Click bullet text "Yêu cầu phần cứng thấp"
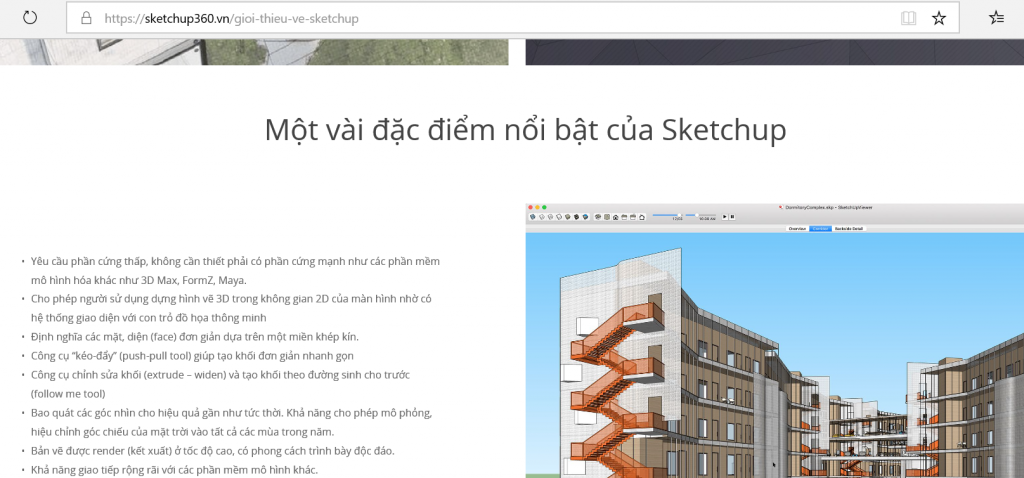The height and width of the screenshot is (478, 1024). pyautogui.click(x=89, y=261)
